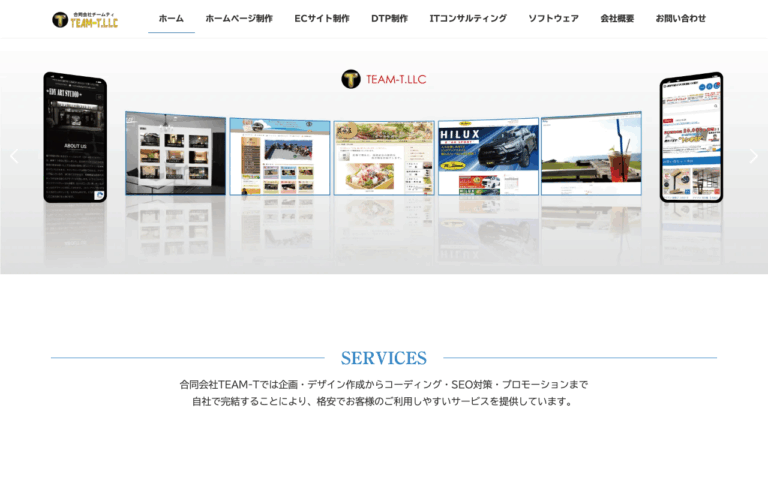
Task: Go to the ホーム menu item
Action: [171, 19]
